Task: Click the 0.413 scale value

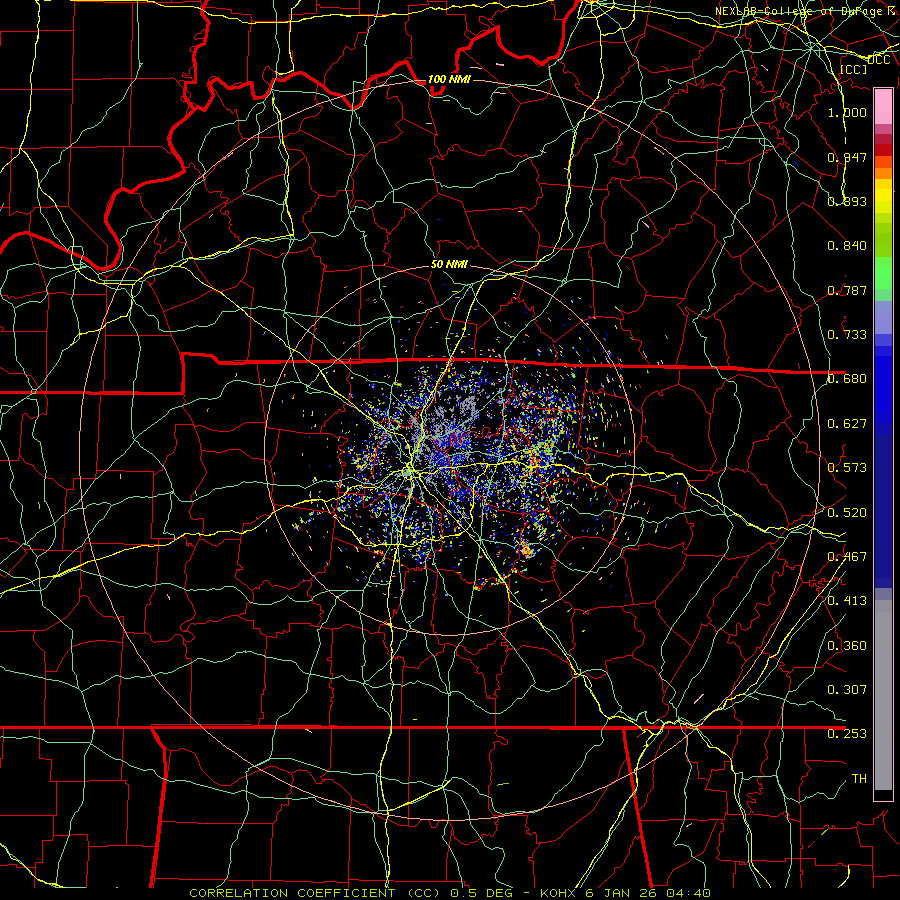Action: (847, 601)
